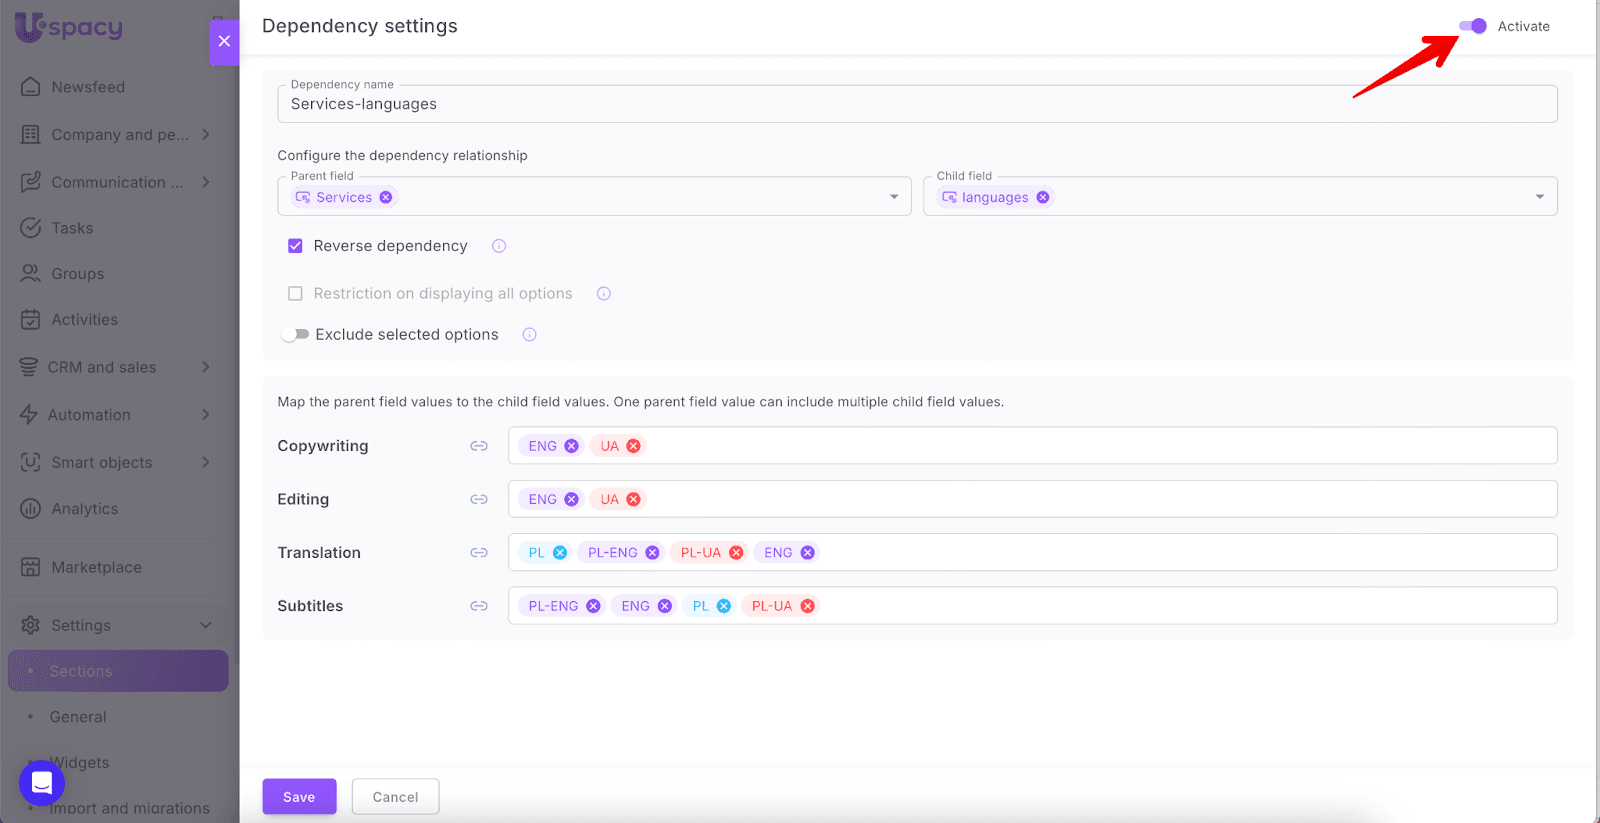Open the Parent field dropdown arrow
The width and height of the screenshot is (1600, 823).
pos(894,197)
